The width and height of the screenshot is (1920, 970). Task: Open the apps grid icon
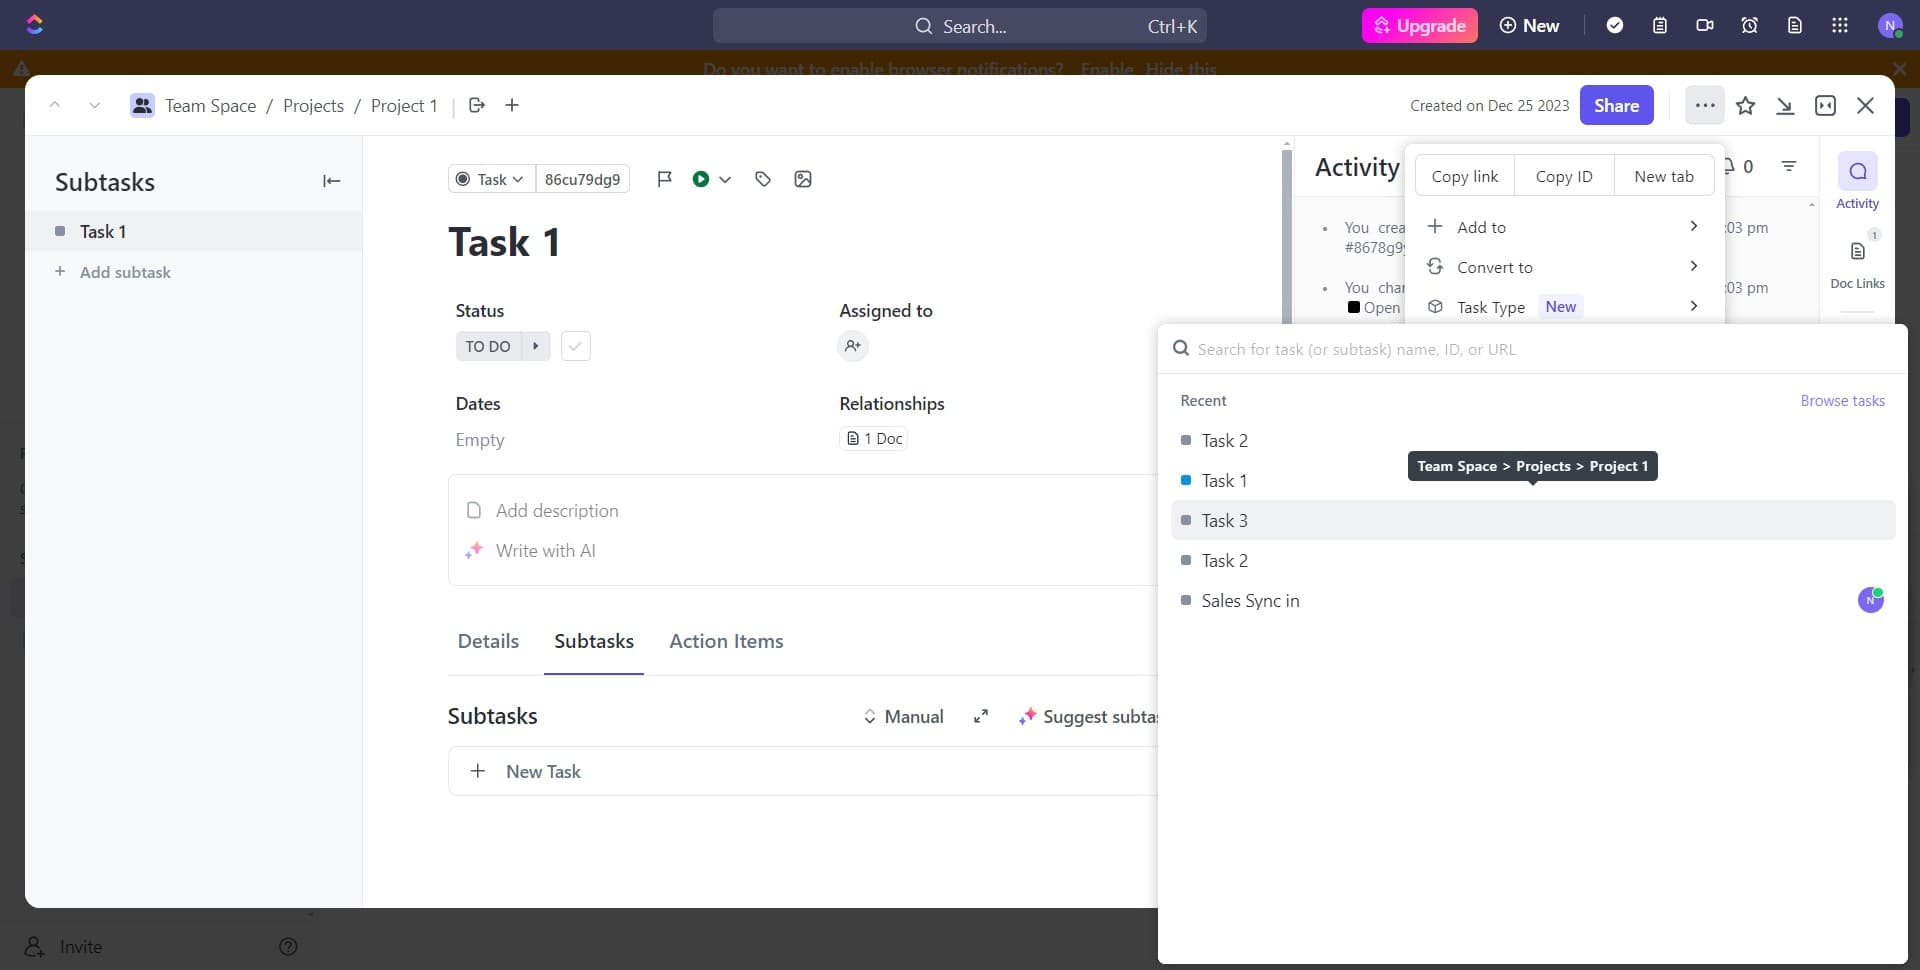coord(1840,25)
